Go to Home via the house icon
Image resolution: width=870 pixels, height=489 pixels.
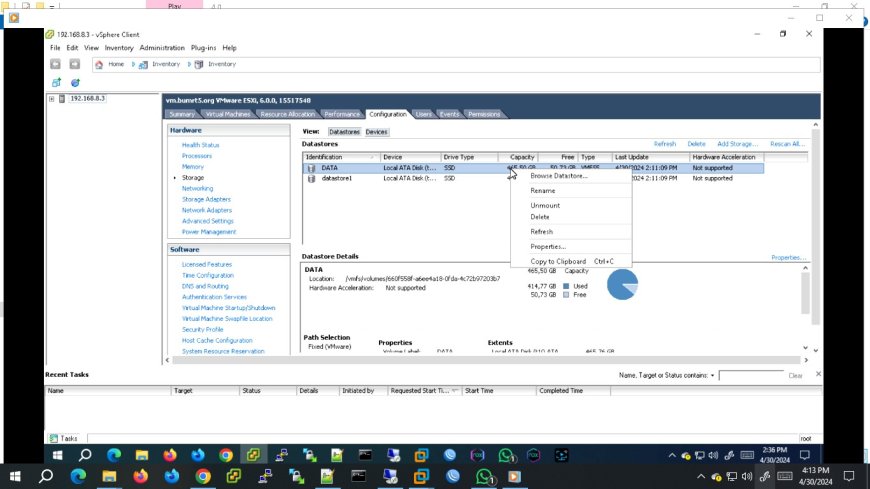tap(99, 64)
